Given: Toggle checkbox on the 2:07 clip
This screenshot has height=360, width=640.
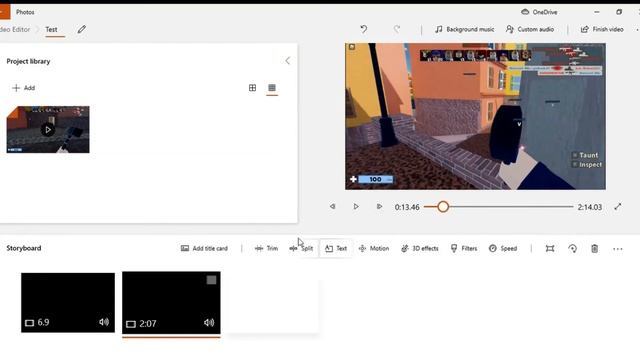Looking at the screenshot, I should point(211,280).
